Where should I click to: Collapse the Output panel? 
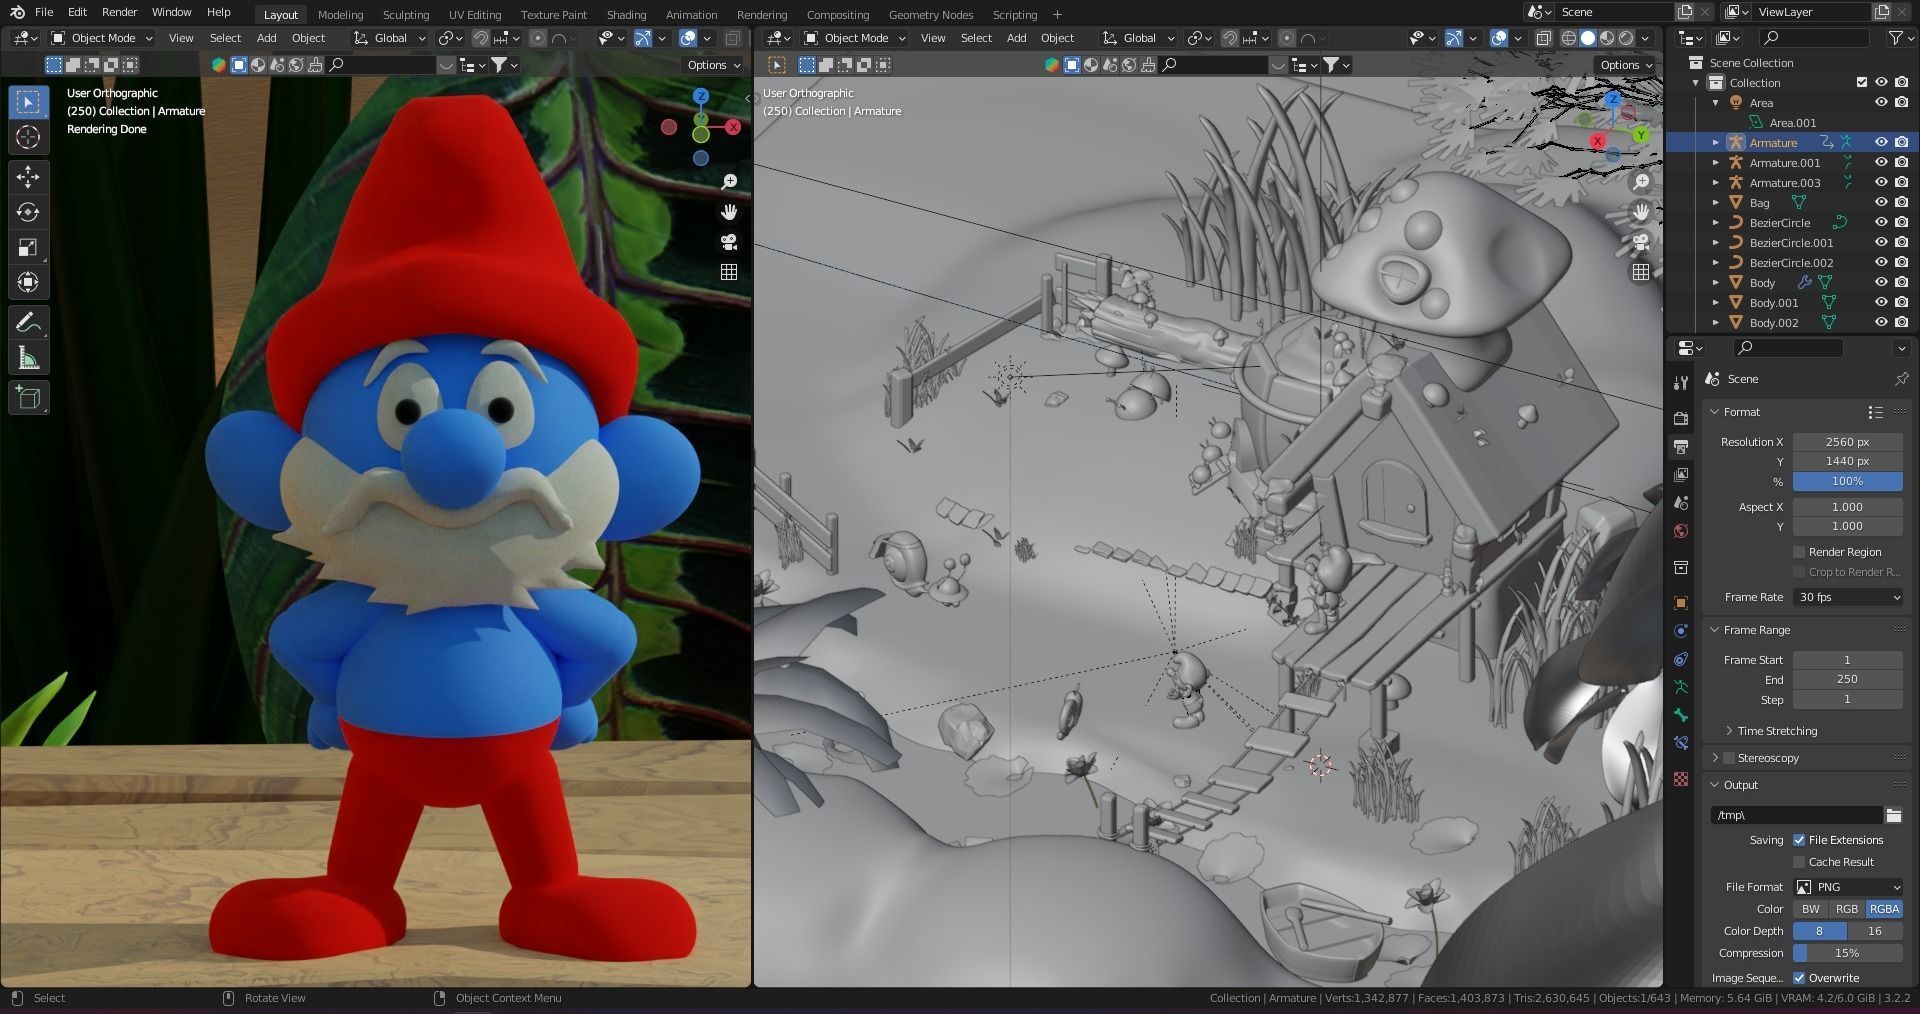coord(1715,785)
